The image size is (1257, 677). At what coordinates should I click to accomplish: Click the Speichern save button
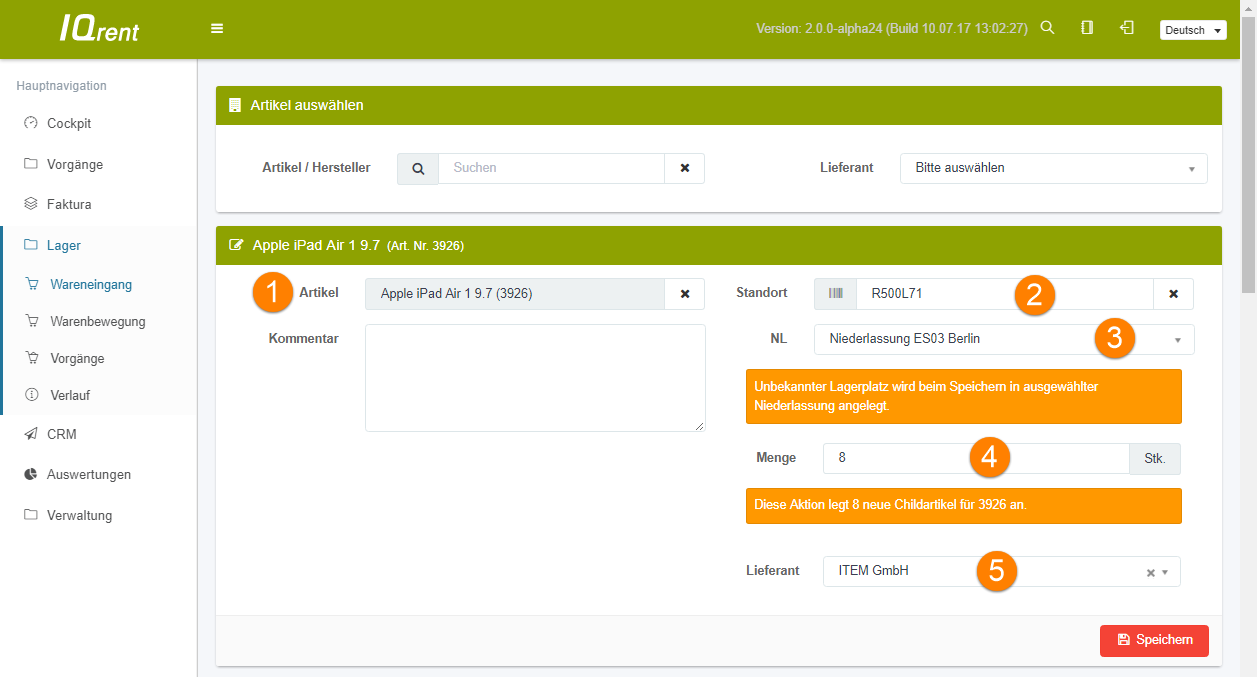coord(1154,640)
